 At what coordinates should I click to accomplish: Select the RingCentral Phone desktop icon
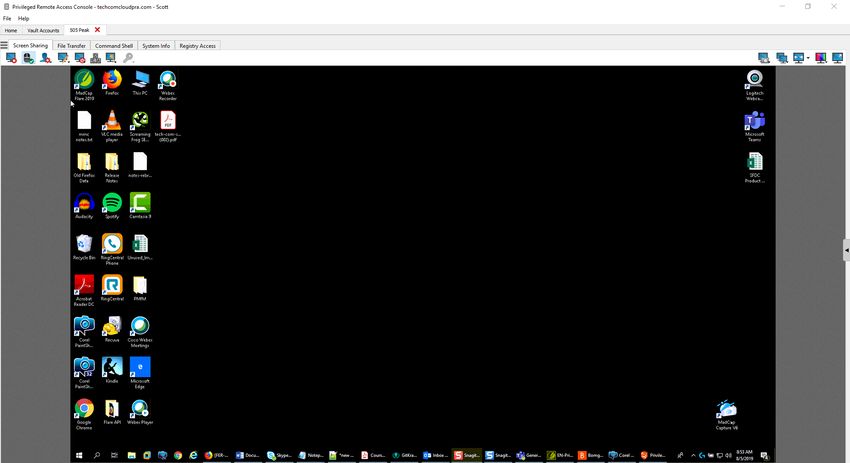(x=112, y=249)
